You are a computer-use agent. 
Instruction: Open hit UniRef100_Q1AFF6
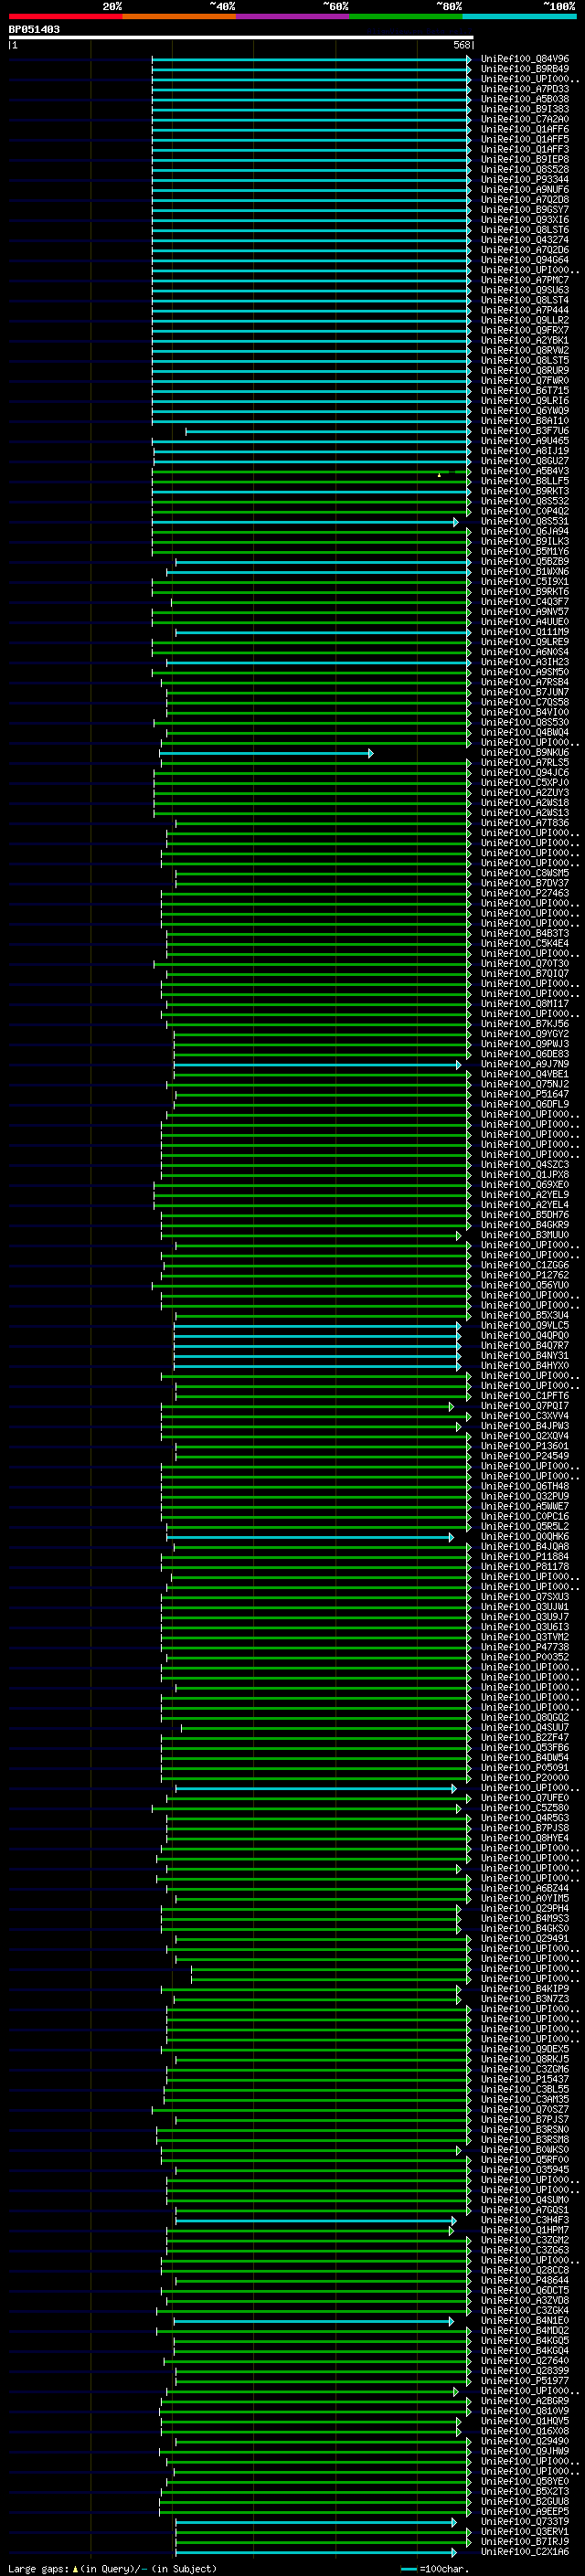(x=525, y=129)
